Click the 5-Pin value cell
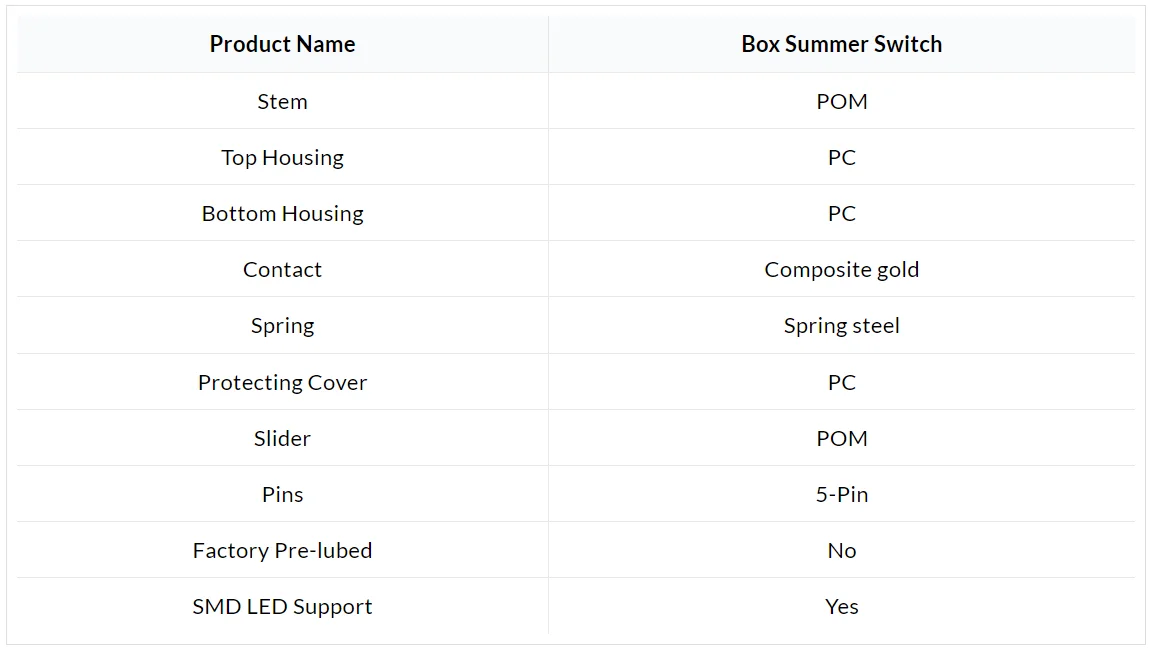The height and width of the screenshot is (652, 1152). tap(841, 494)
